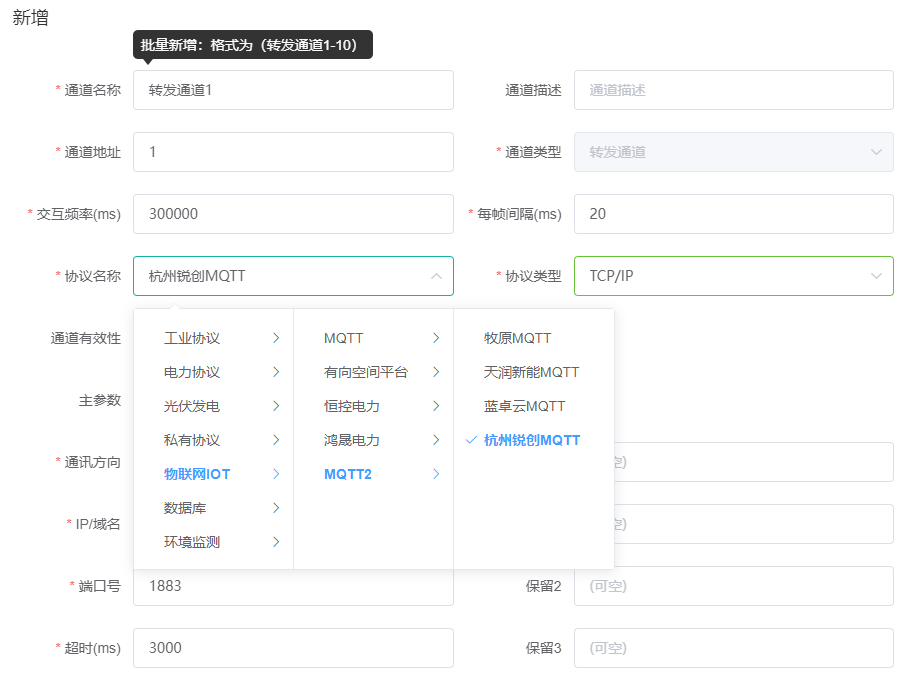The height and width of the screenshot is (684, 911).
Task: Click the 保留2 input field
Action: point(734,586)
